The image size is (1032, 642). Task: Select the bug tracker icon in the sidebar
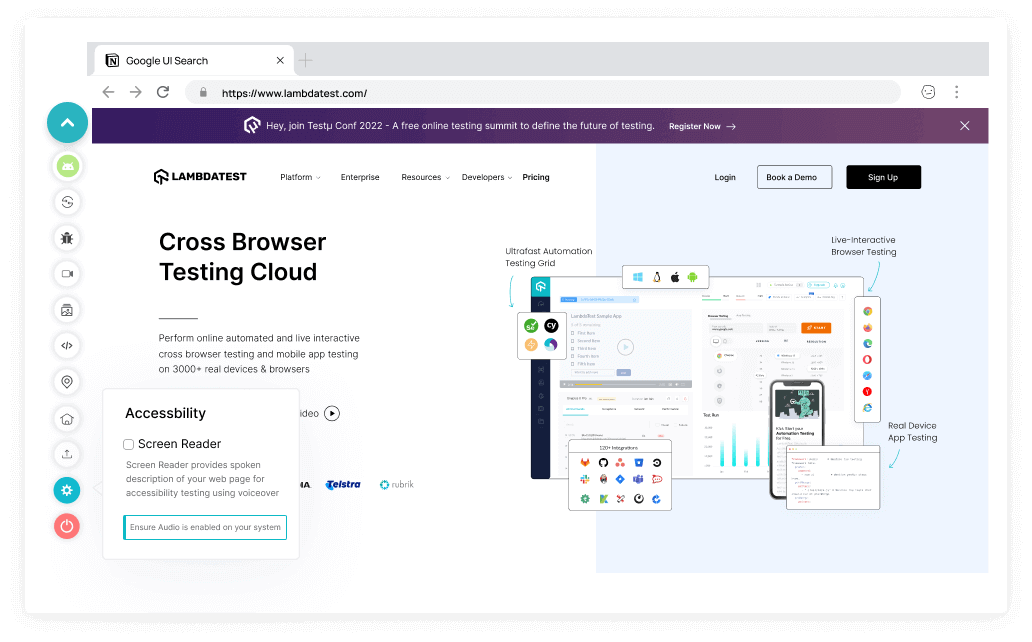coord(66,238)
